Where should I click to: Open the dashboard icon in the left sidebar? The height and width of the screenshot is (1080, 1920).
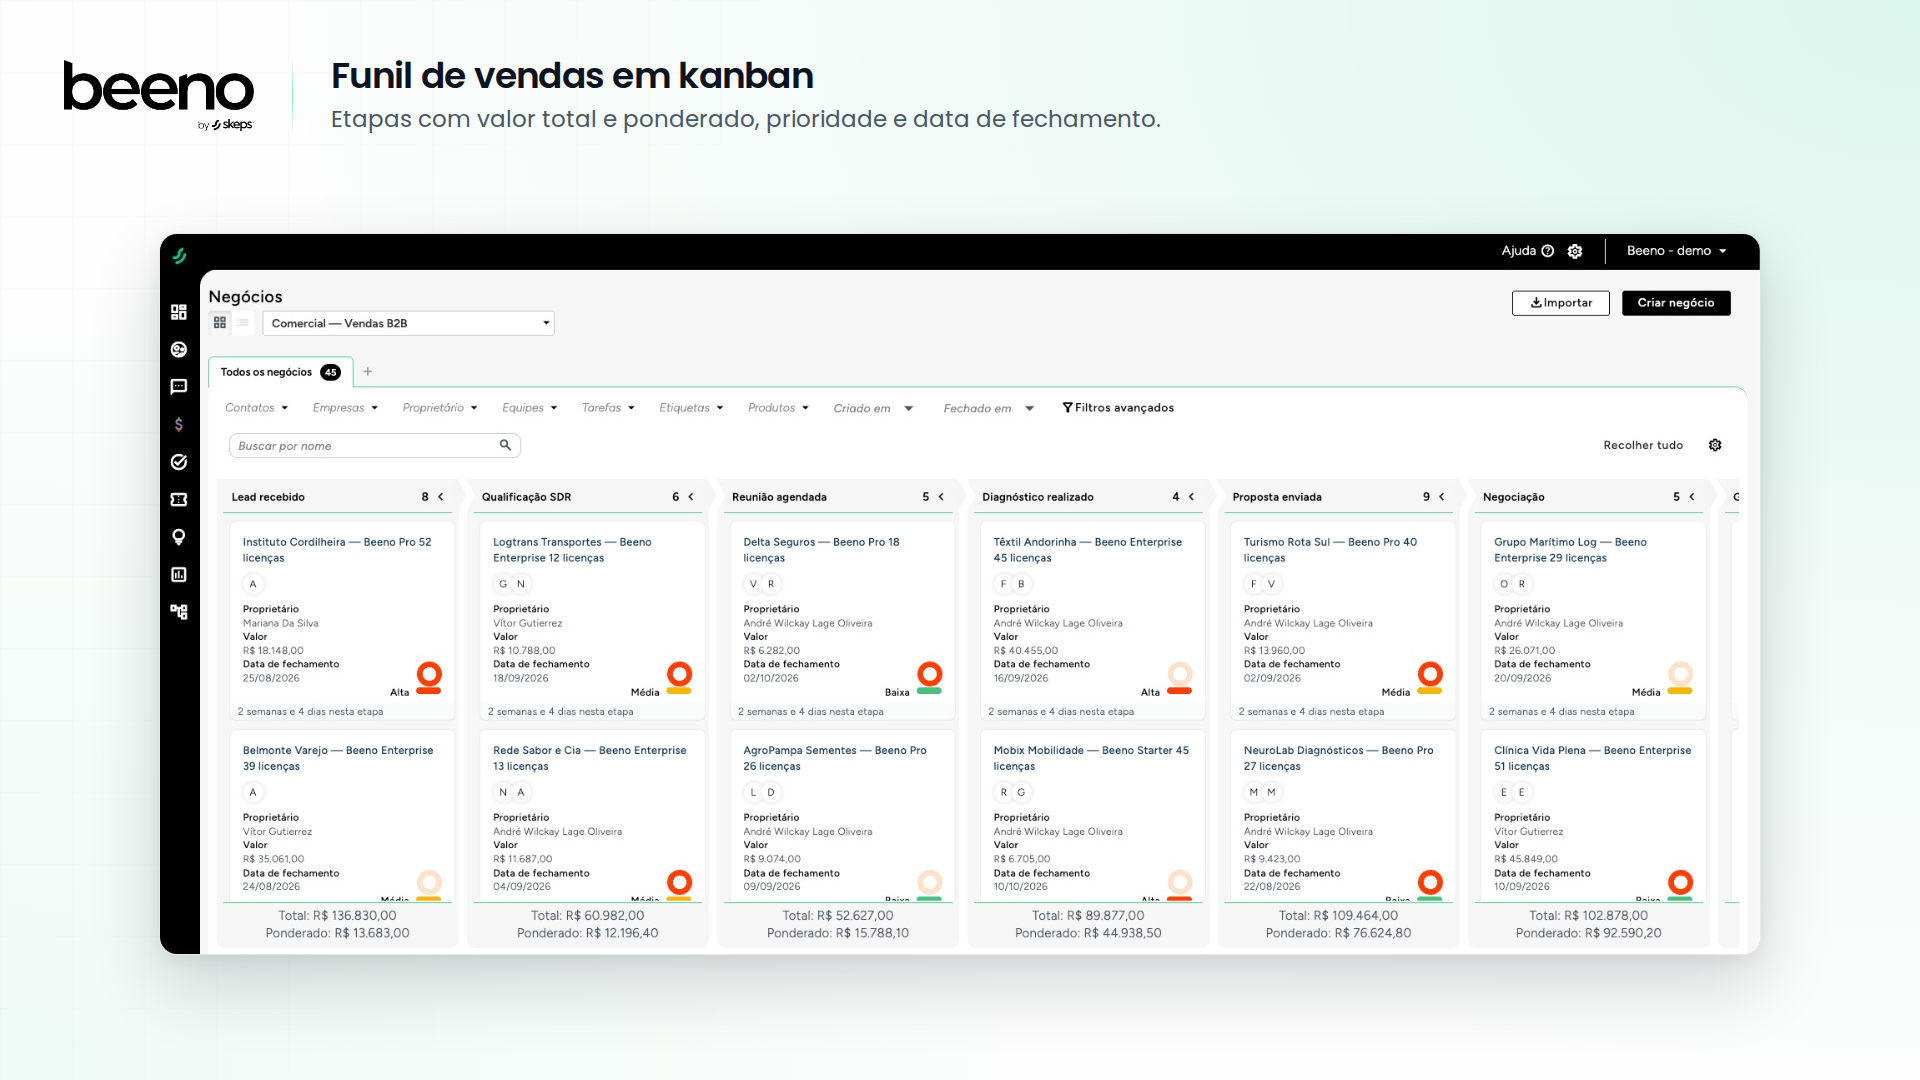click(179, 312)
